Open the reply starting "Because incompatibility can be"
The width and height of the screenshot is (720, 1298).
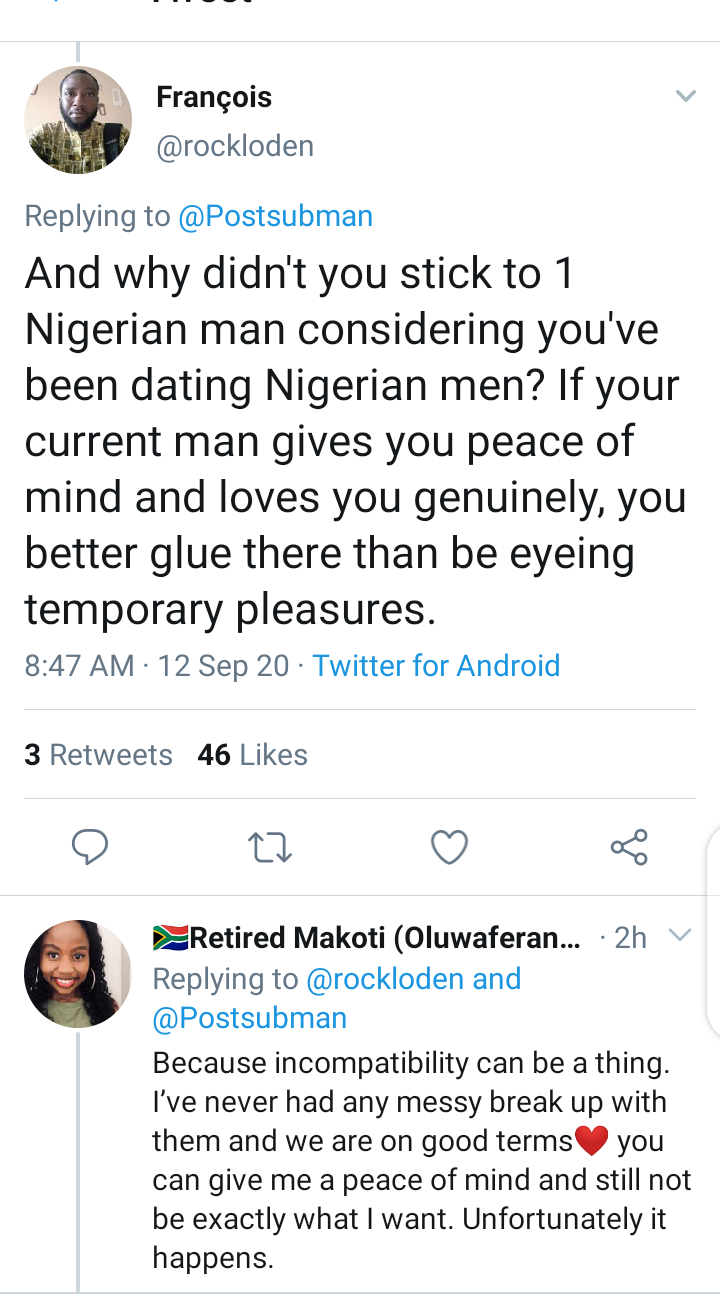[420, 1160]
